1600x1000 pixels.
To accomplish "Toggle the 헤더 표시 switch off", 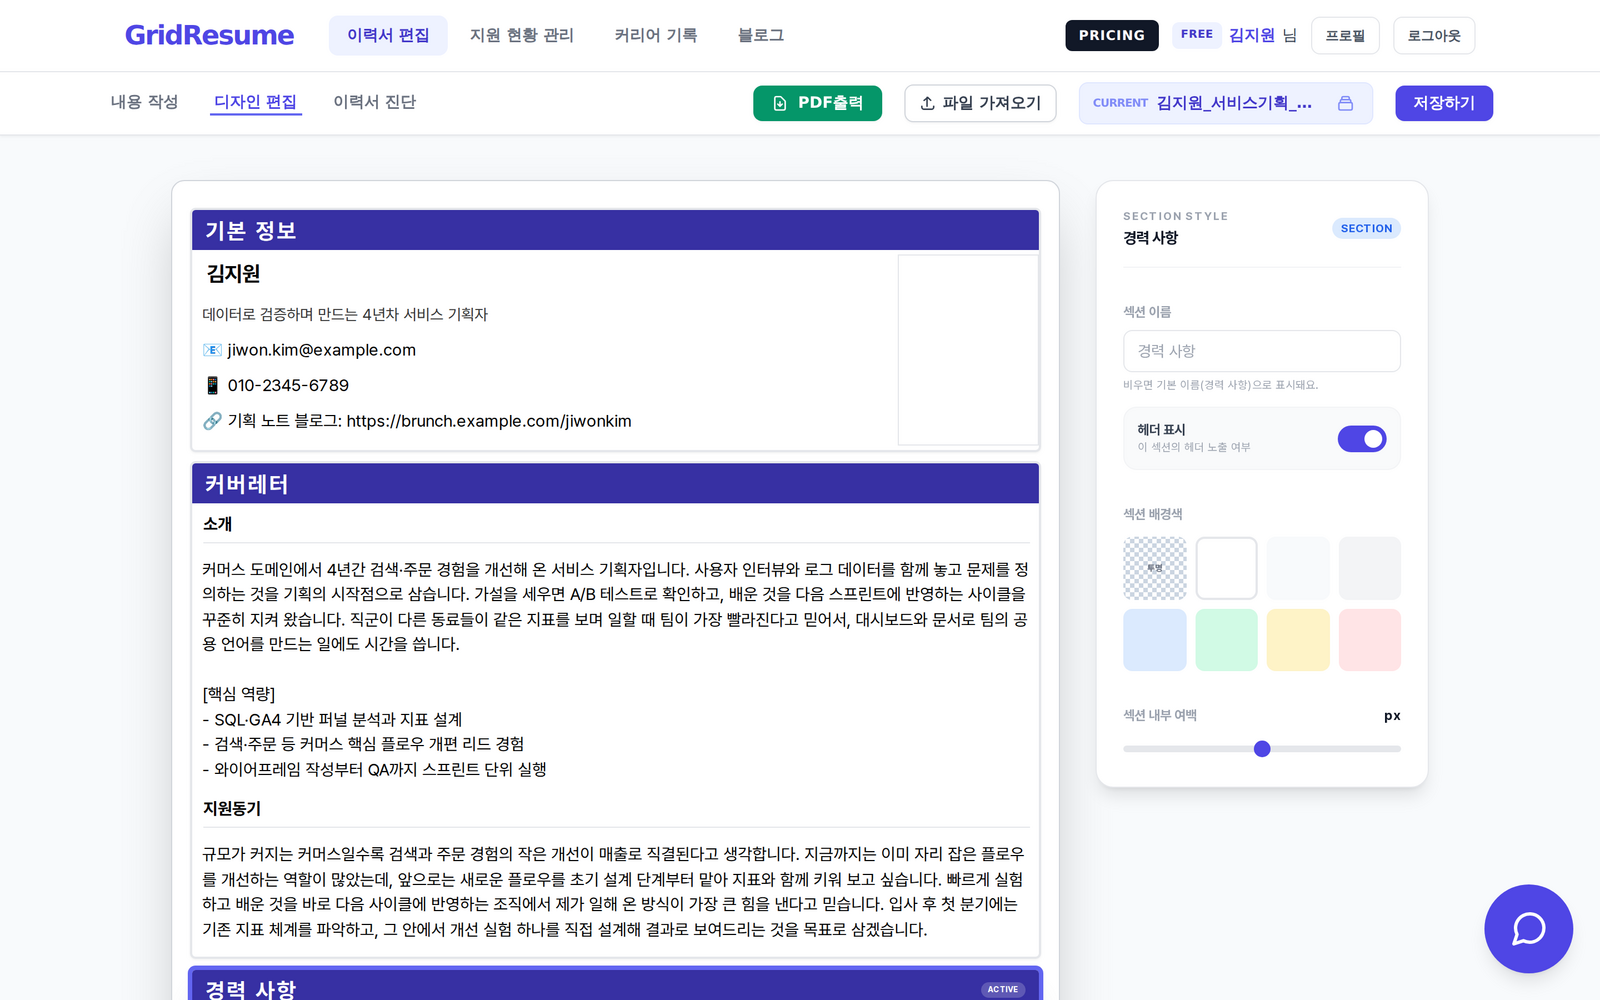I will (1362, 438).
